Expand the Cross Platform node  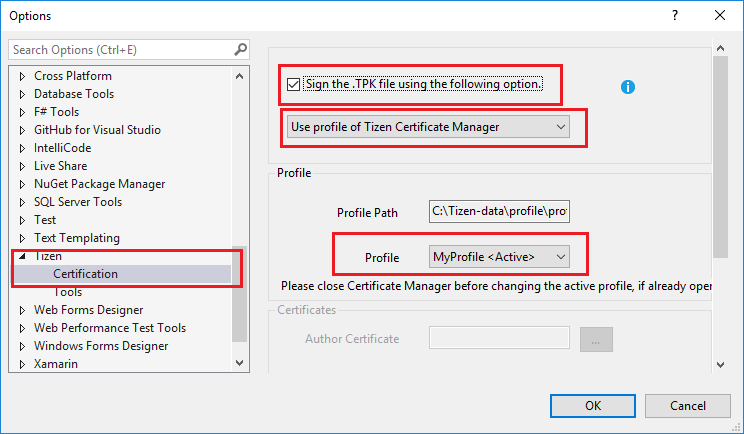pyautogui.click(x=23, y=76)
